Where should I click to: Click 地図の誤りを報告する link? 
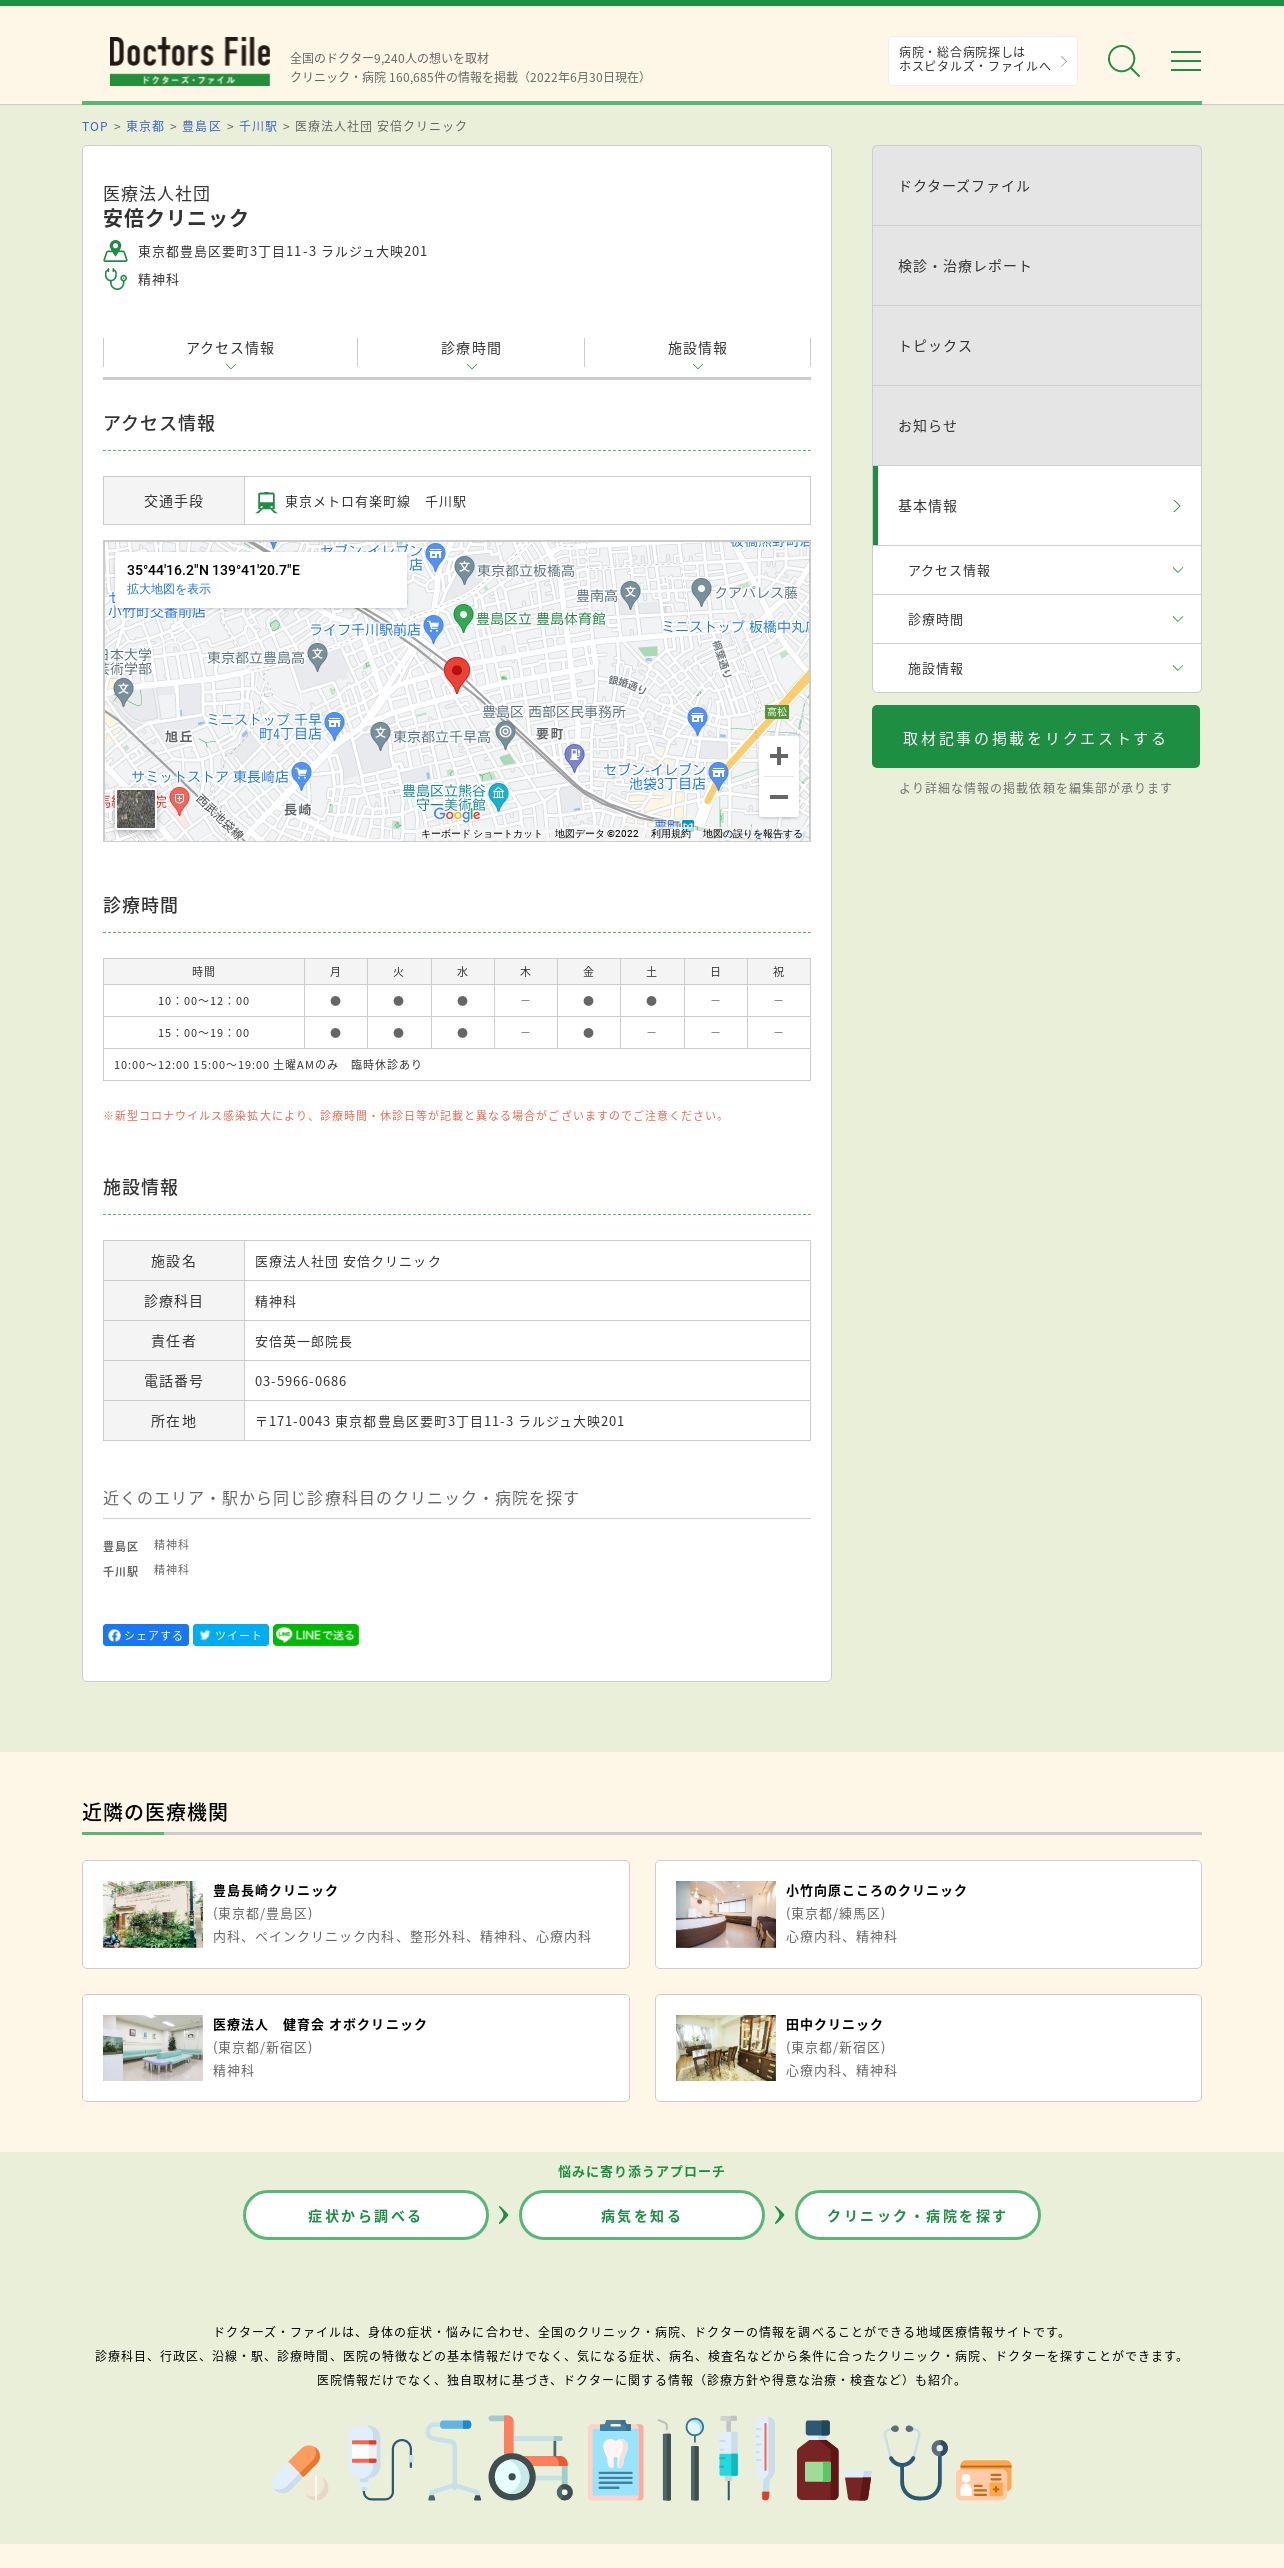752,834
